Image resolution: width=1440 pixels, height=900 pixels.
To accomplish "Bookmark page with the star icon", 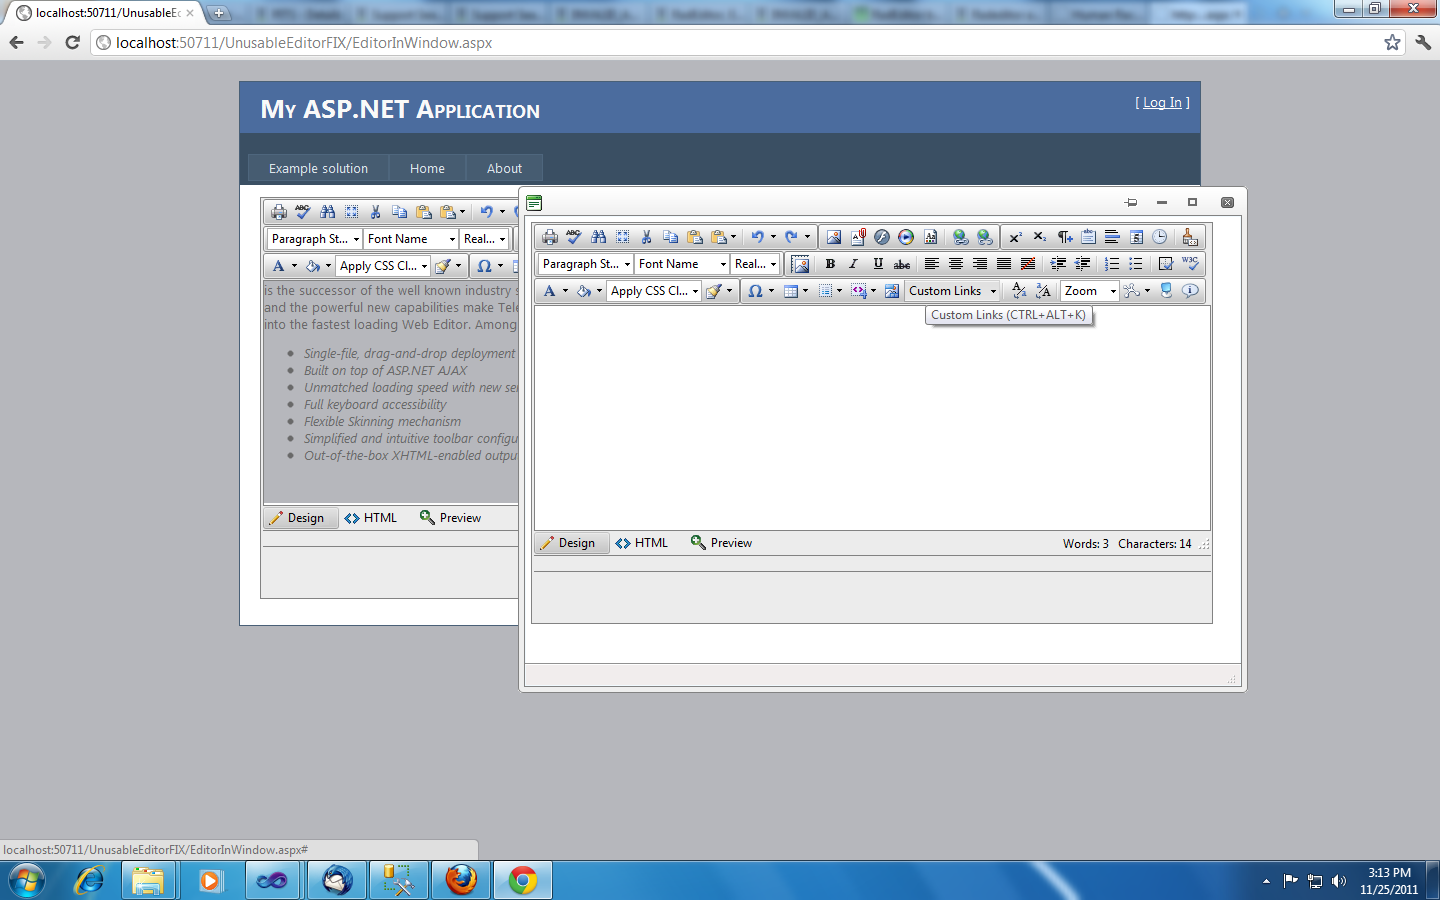I will coord(1392,42).
